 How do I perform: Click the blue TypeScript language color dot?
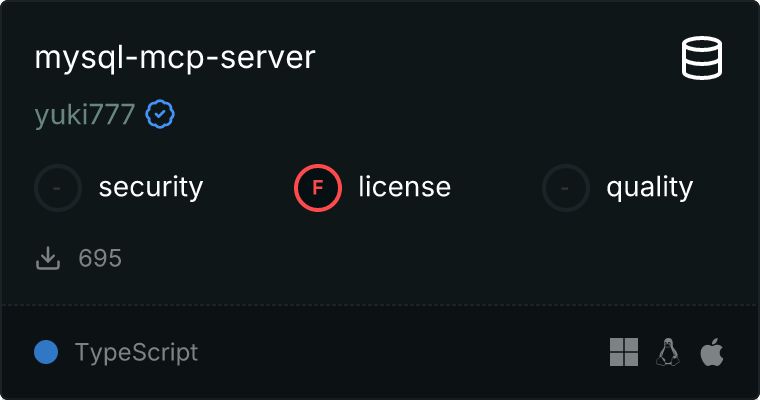(46, 352)
